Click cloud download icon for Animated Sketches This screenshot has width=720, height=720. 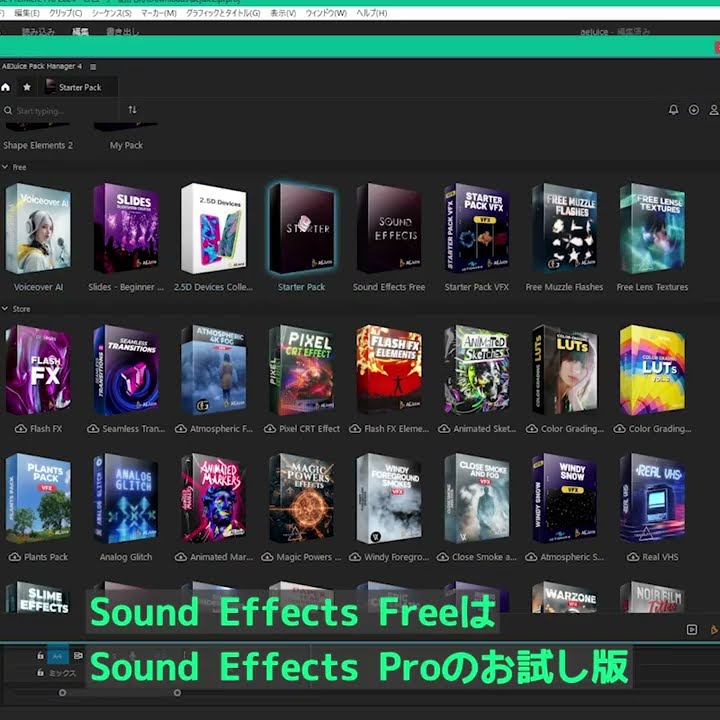pos(444,429)
